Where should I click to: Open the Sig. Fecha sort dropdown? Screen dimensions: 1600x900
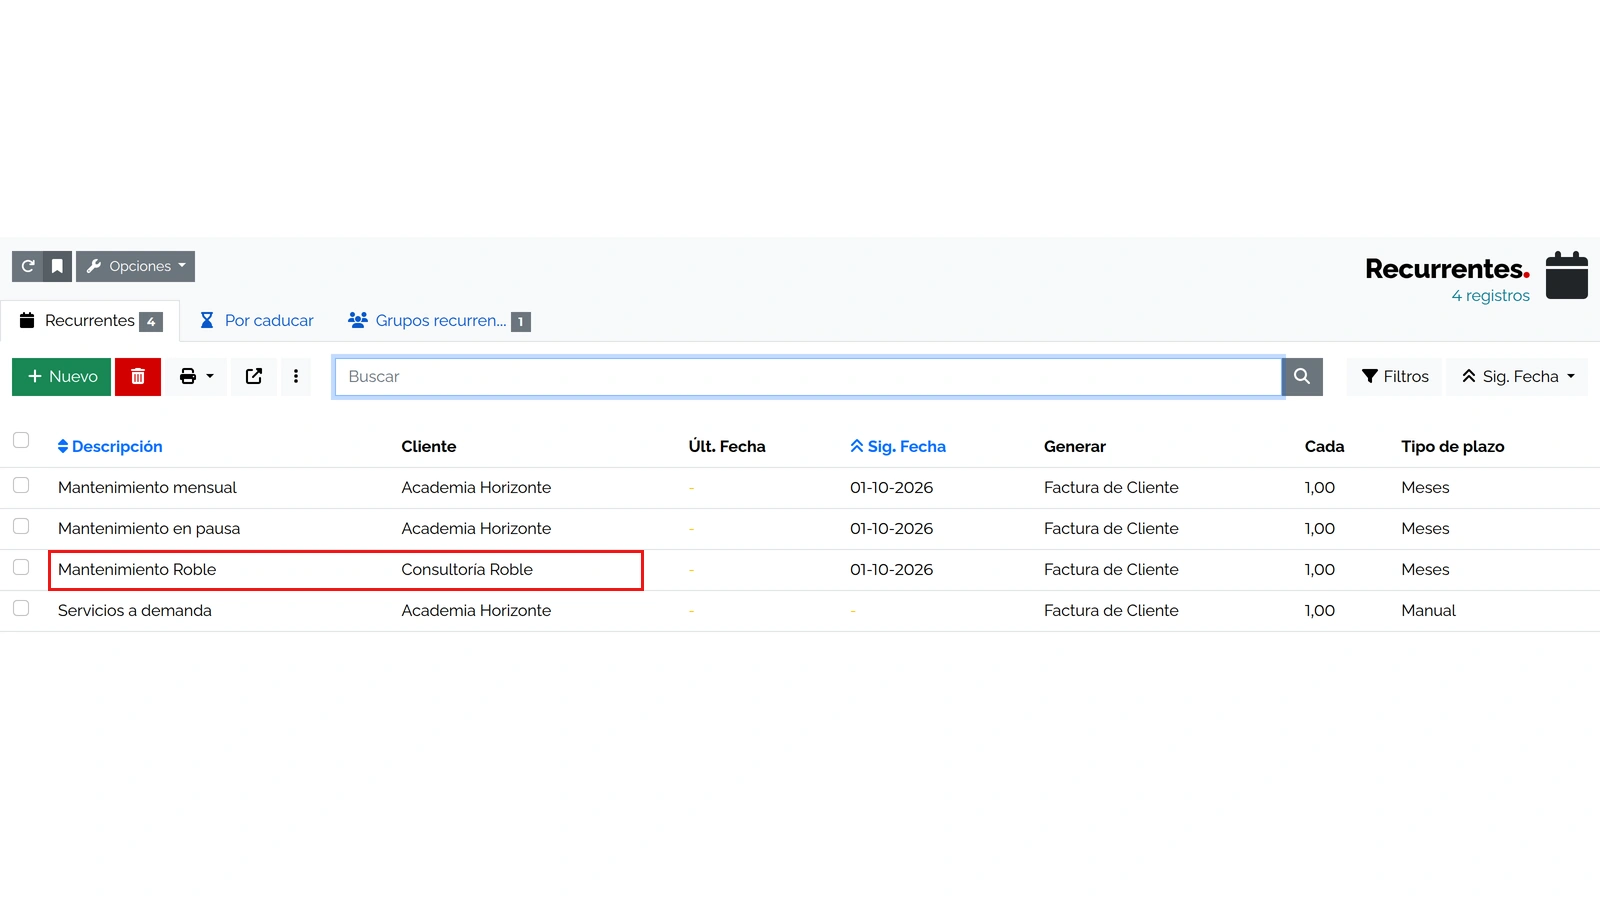(x=1517, y=377)
